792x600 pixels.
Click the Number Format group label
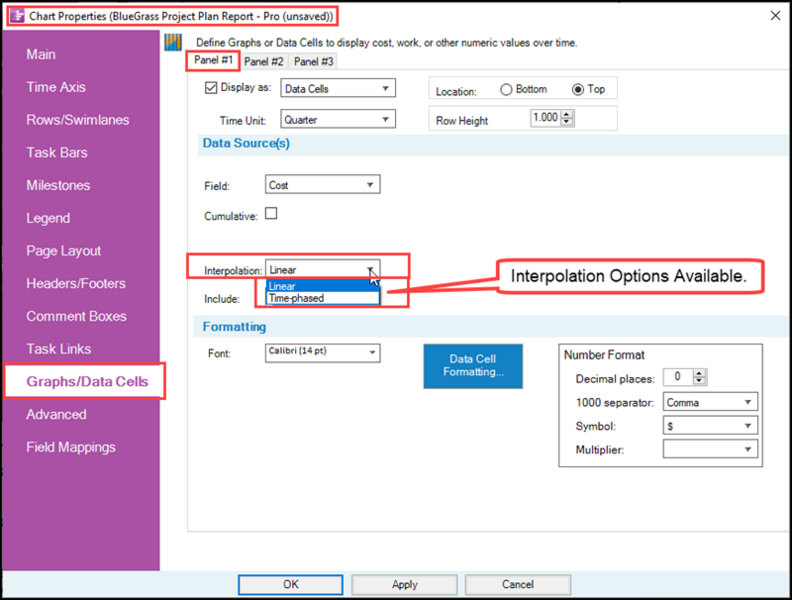click(x=604, y=355)
